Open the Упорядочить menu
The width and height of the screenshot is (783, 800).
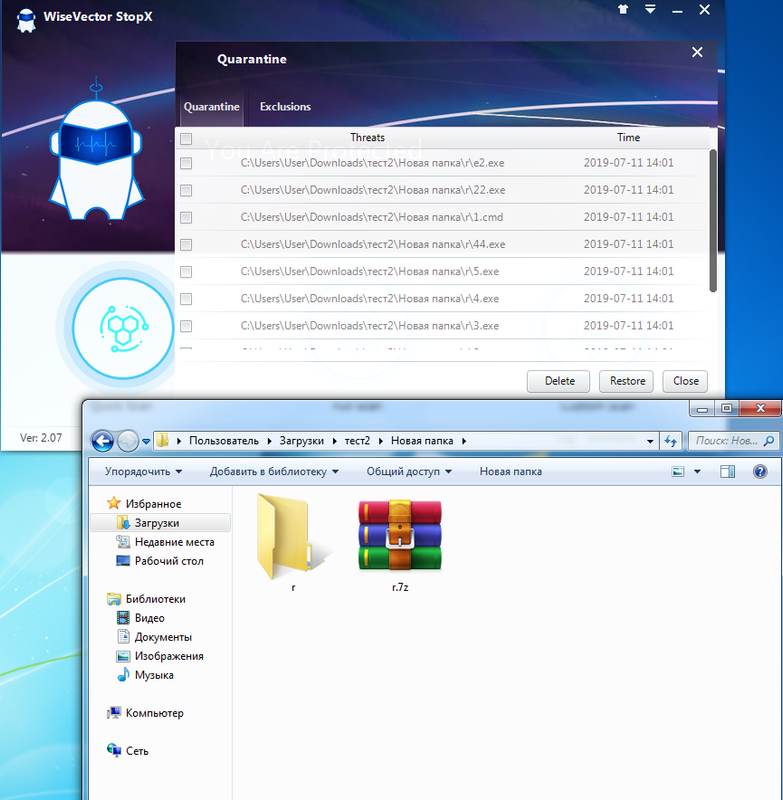143,471
